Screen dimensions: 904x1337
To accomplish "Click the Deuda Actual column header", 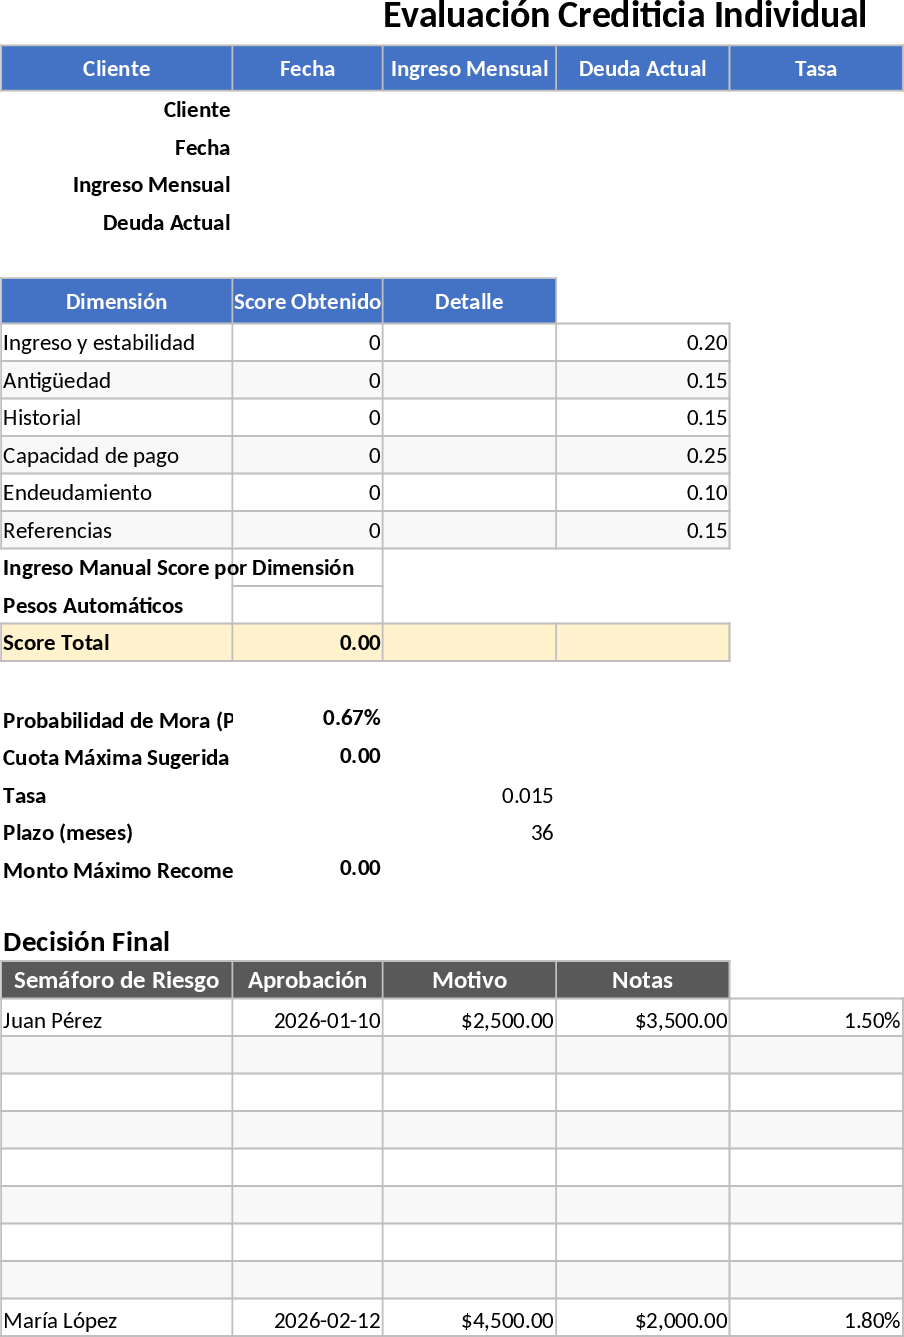I will pos(642,68).
